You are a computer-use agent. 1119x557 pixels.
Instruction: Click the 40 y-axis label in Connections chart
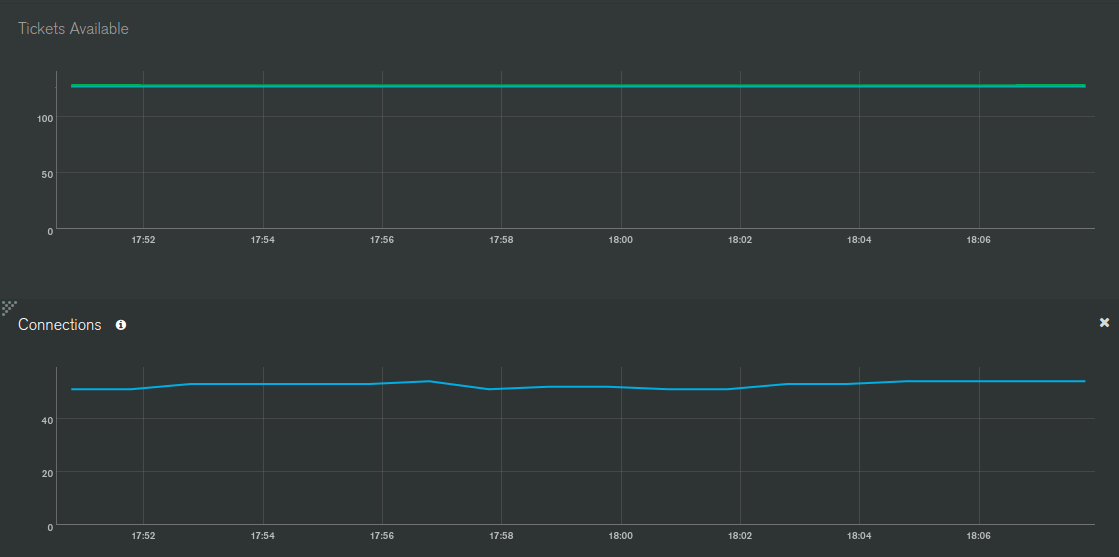pyautogui.click(x=48, y=421)
